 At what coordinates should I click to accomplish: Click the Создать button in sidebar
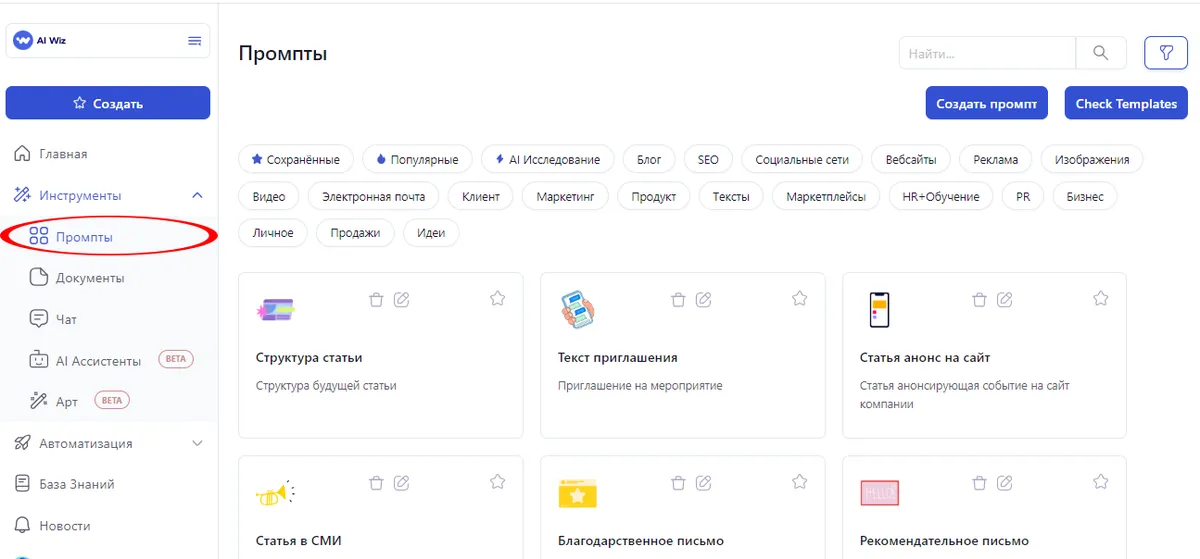coord(108,103)
